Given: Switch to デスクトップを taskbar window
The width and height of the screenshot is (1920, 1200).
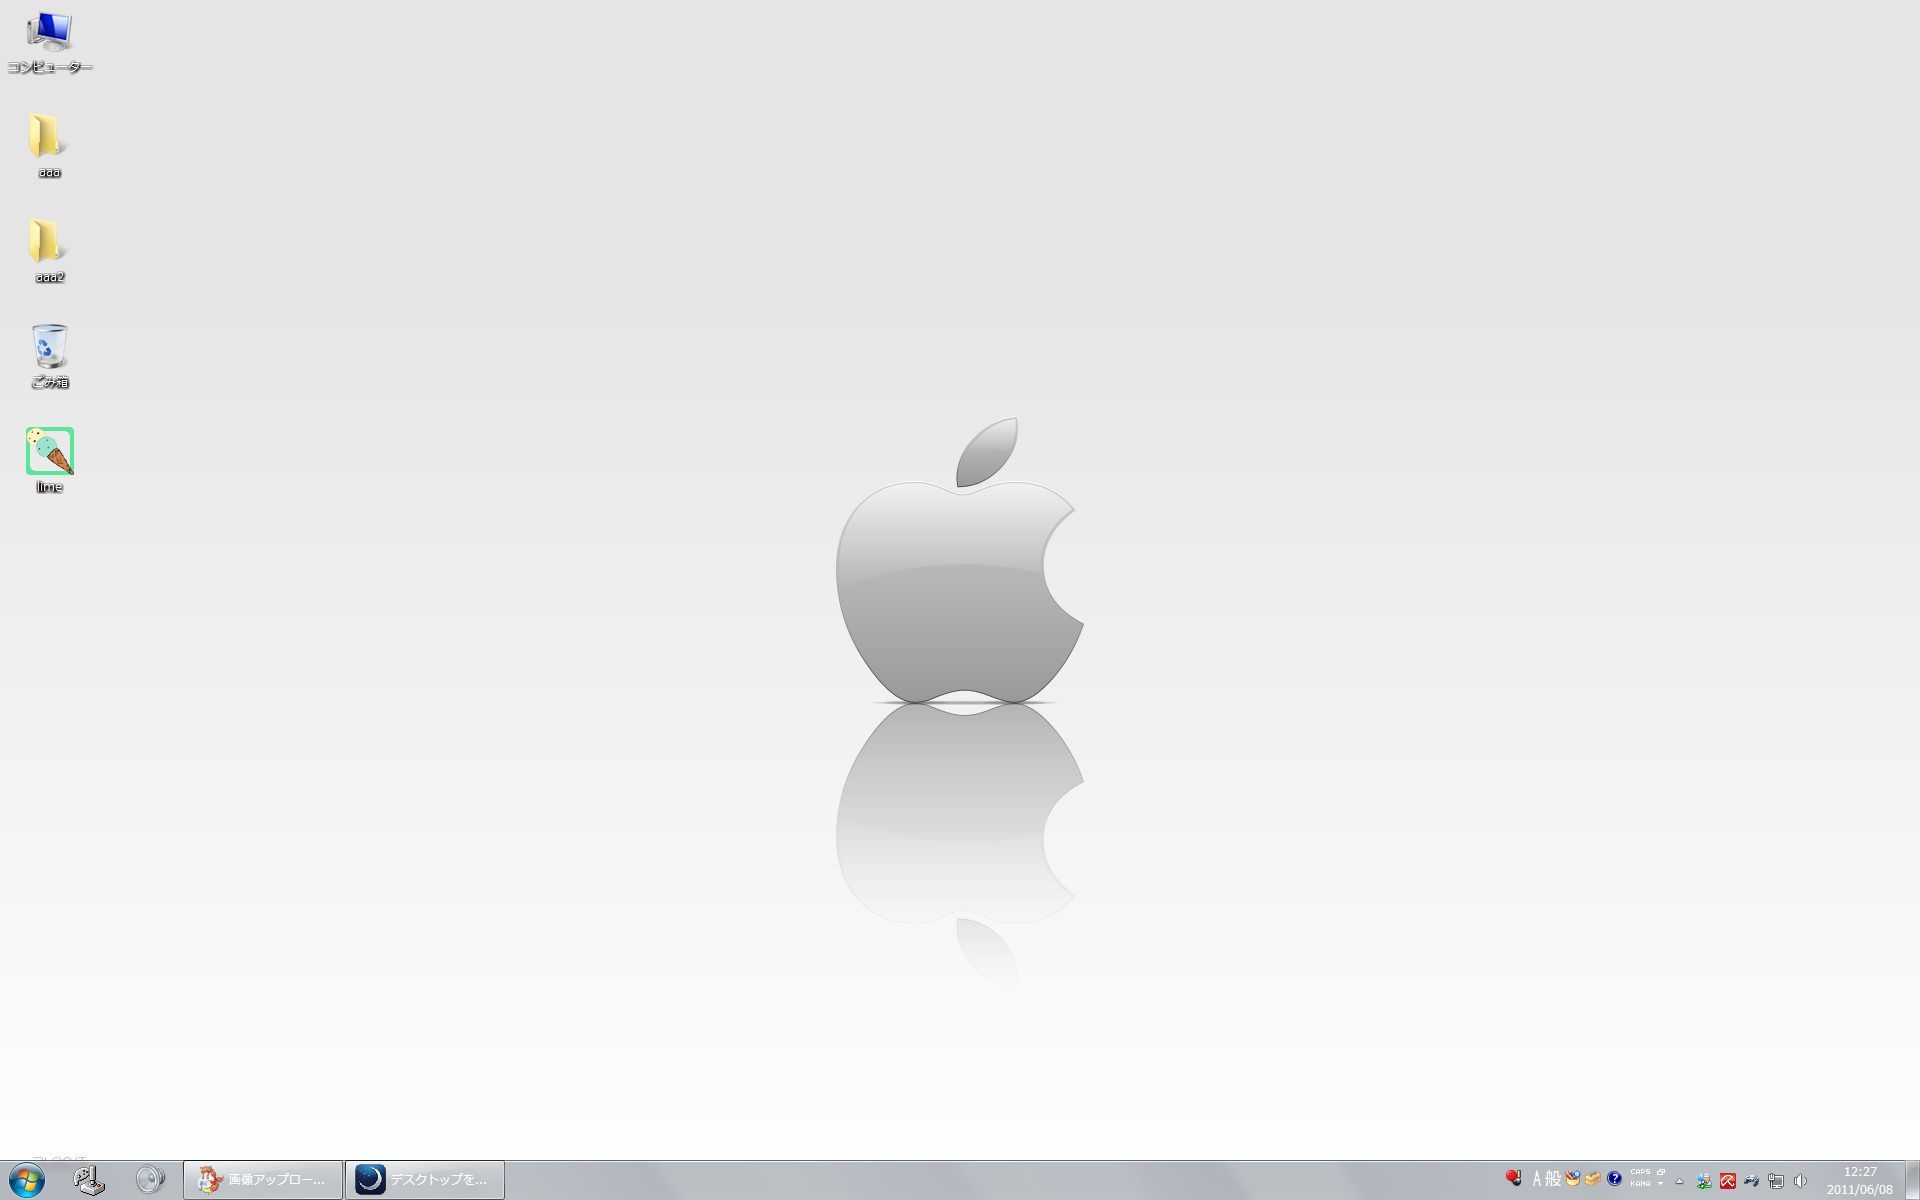Looking at the screenshot, I should click(x=425, y=1180).
